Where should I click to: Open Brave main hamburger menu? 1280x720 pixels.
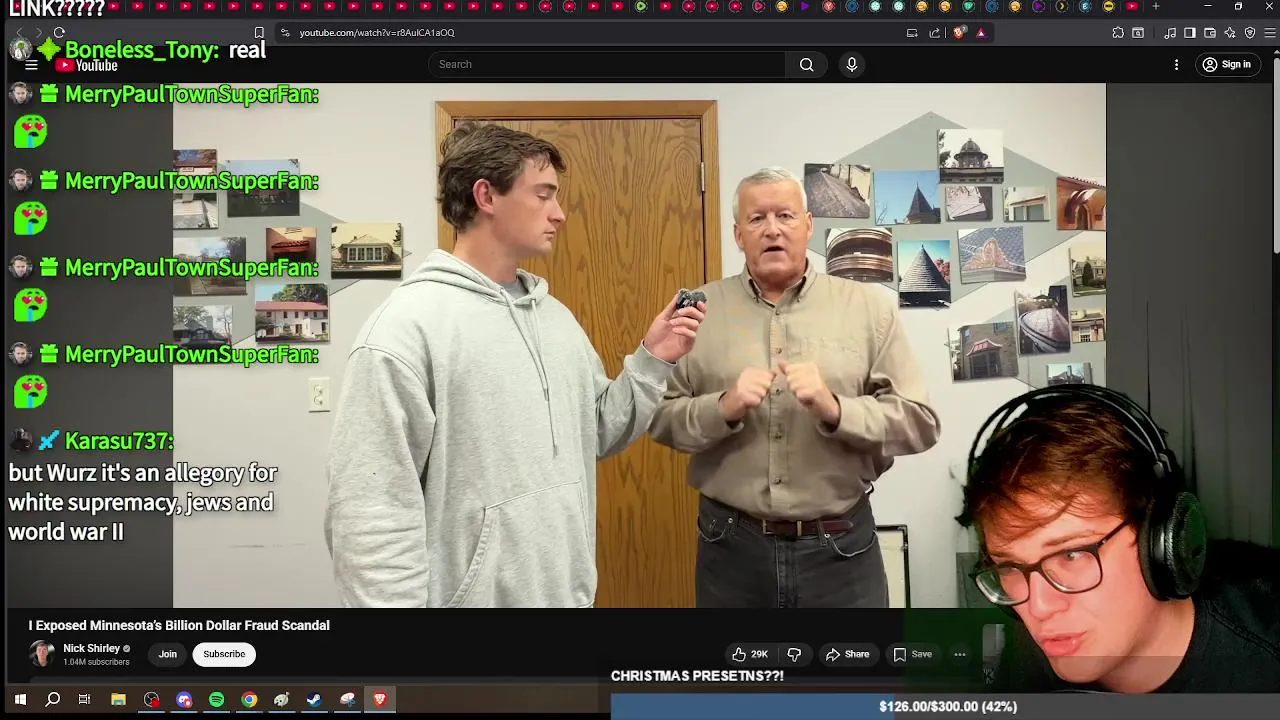click(x=1270, y=33)
